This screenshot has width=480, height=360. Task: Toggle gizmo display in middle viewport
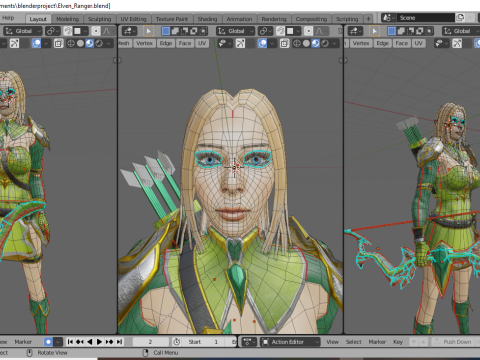240,43
